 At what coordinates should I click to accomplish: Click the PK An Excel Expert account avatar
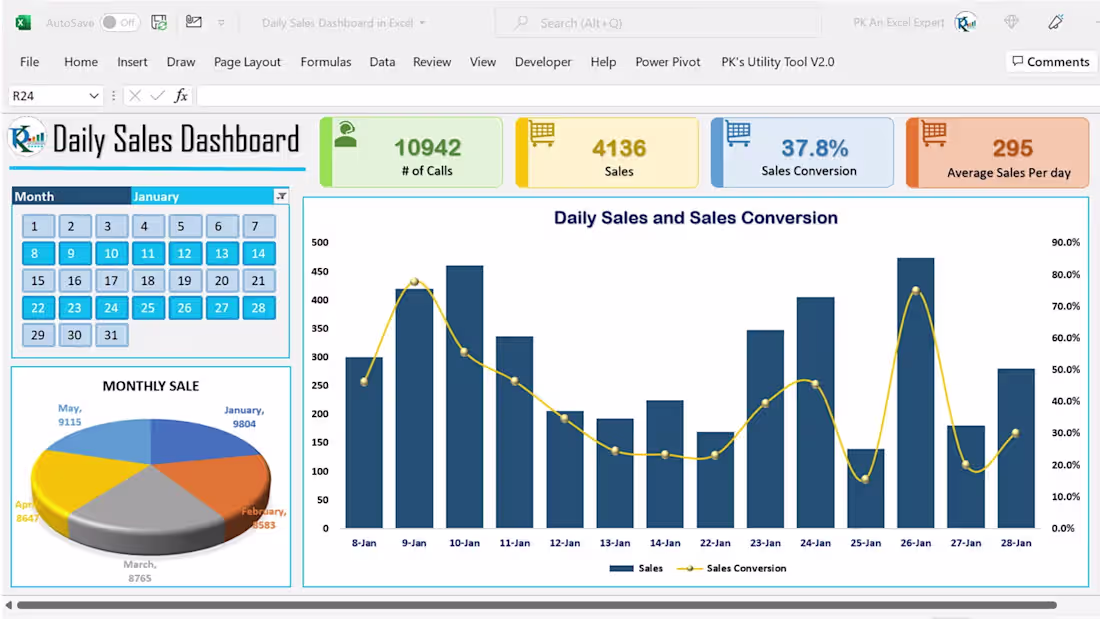(x=966, y=21)
